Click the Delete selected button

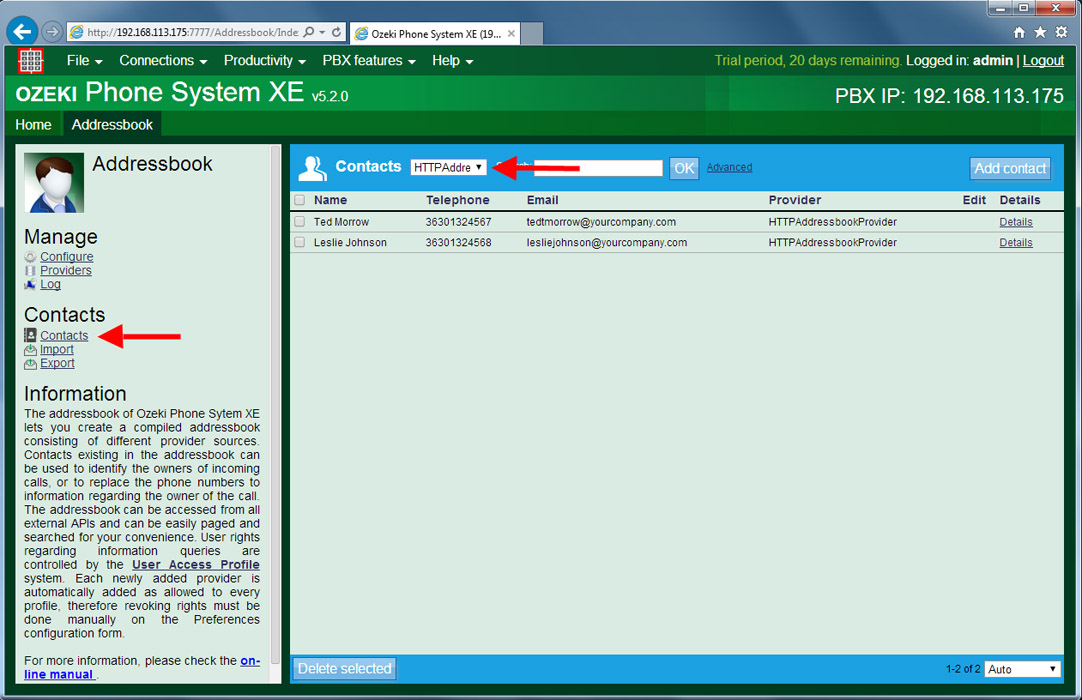pos(344,669)
